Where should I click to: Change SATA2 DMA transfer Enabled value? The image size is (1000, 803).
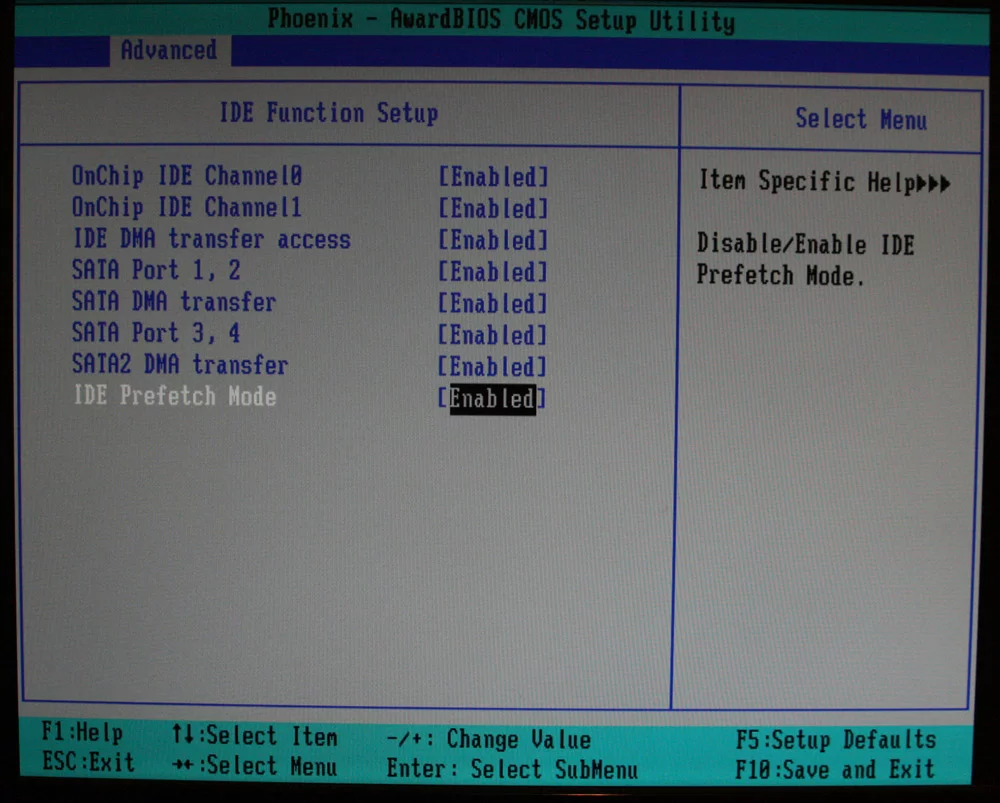coord(493,367)
